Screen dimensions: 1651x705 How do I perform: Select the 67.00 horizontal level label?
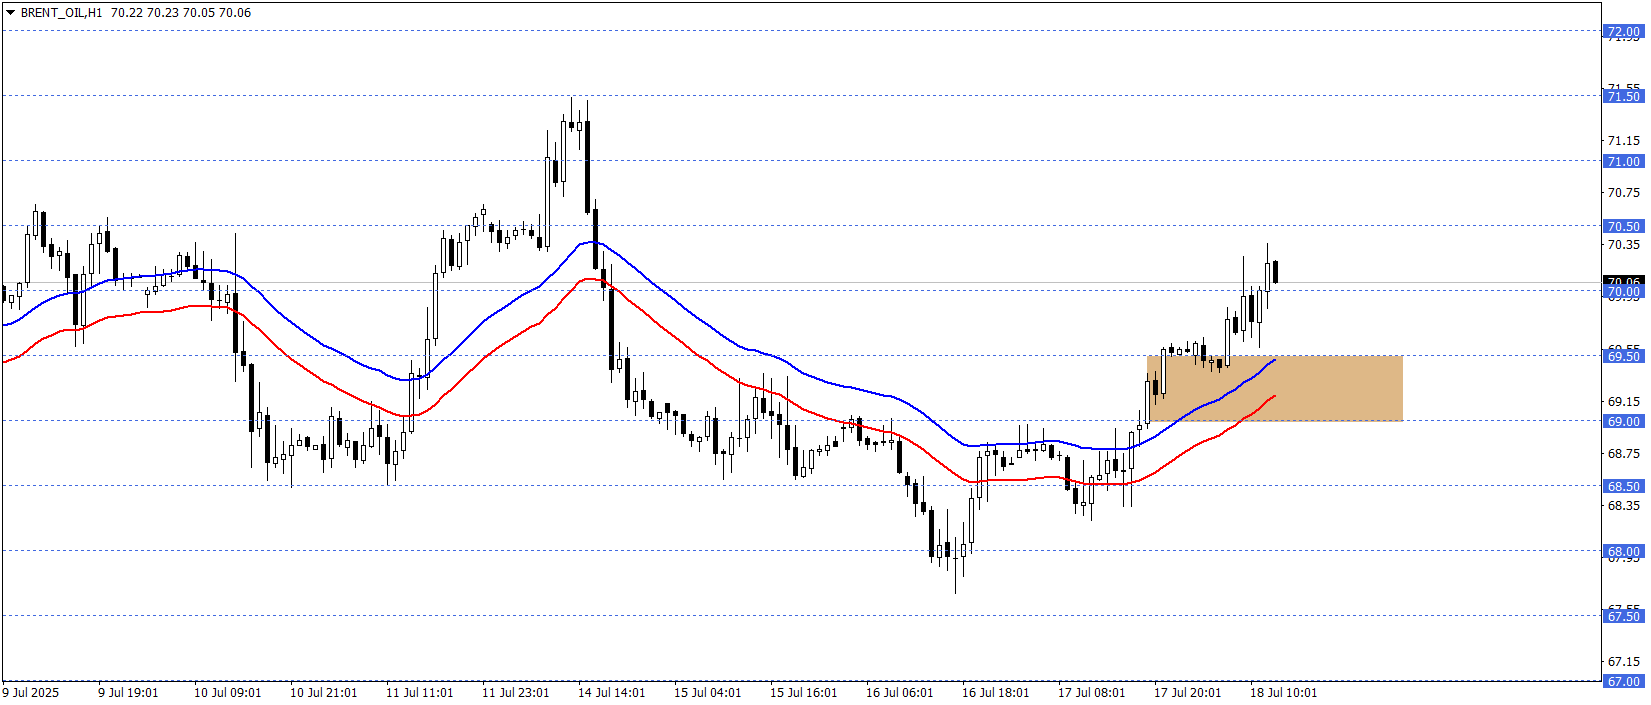coord(1623,681)
